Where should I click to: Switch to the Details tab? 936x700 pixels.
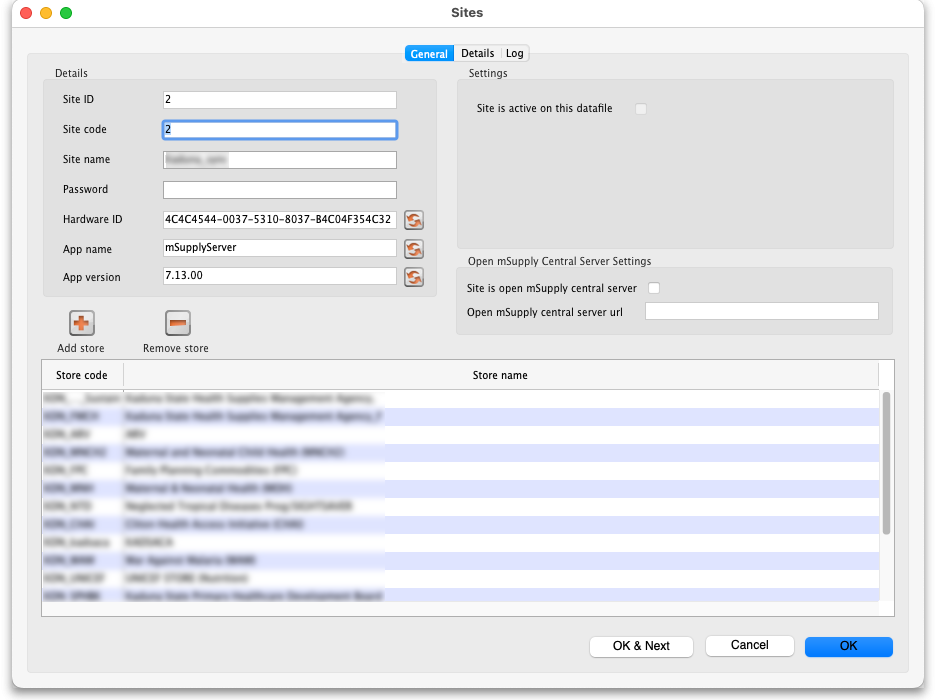[x=477, y=54]
